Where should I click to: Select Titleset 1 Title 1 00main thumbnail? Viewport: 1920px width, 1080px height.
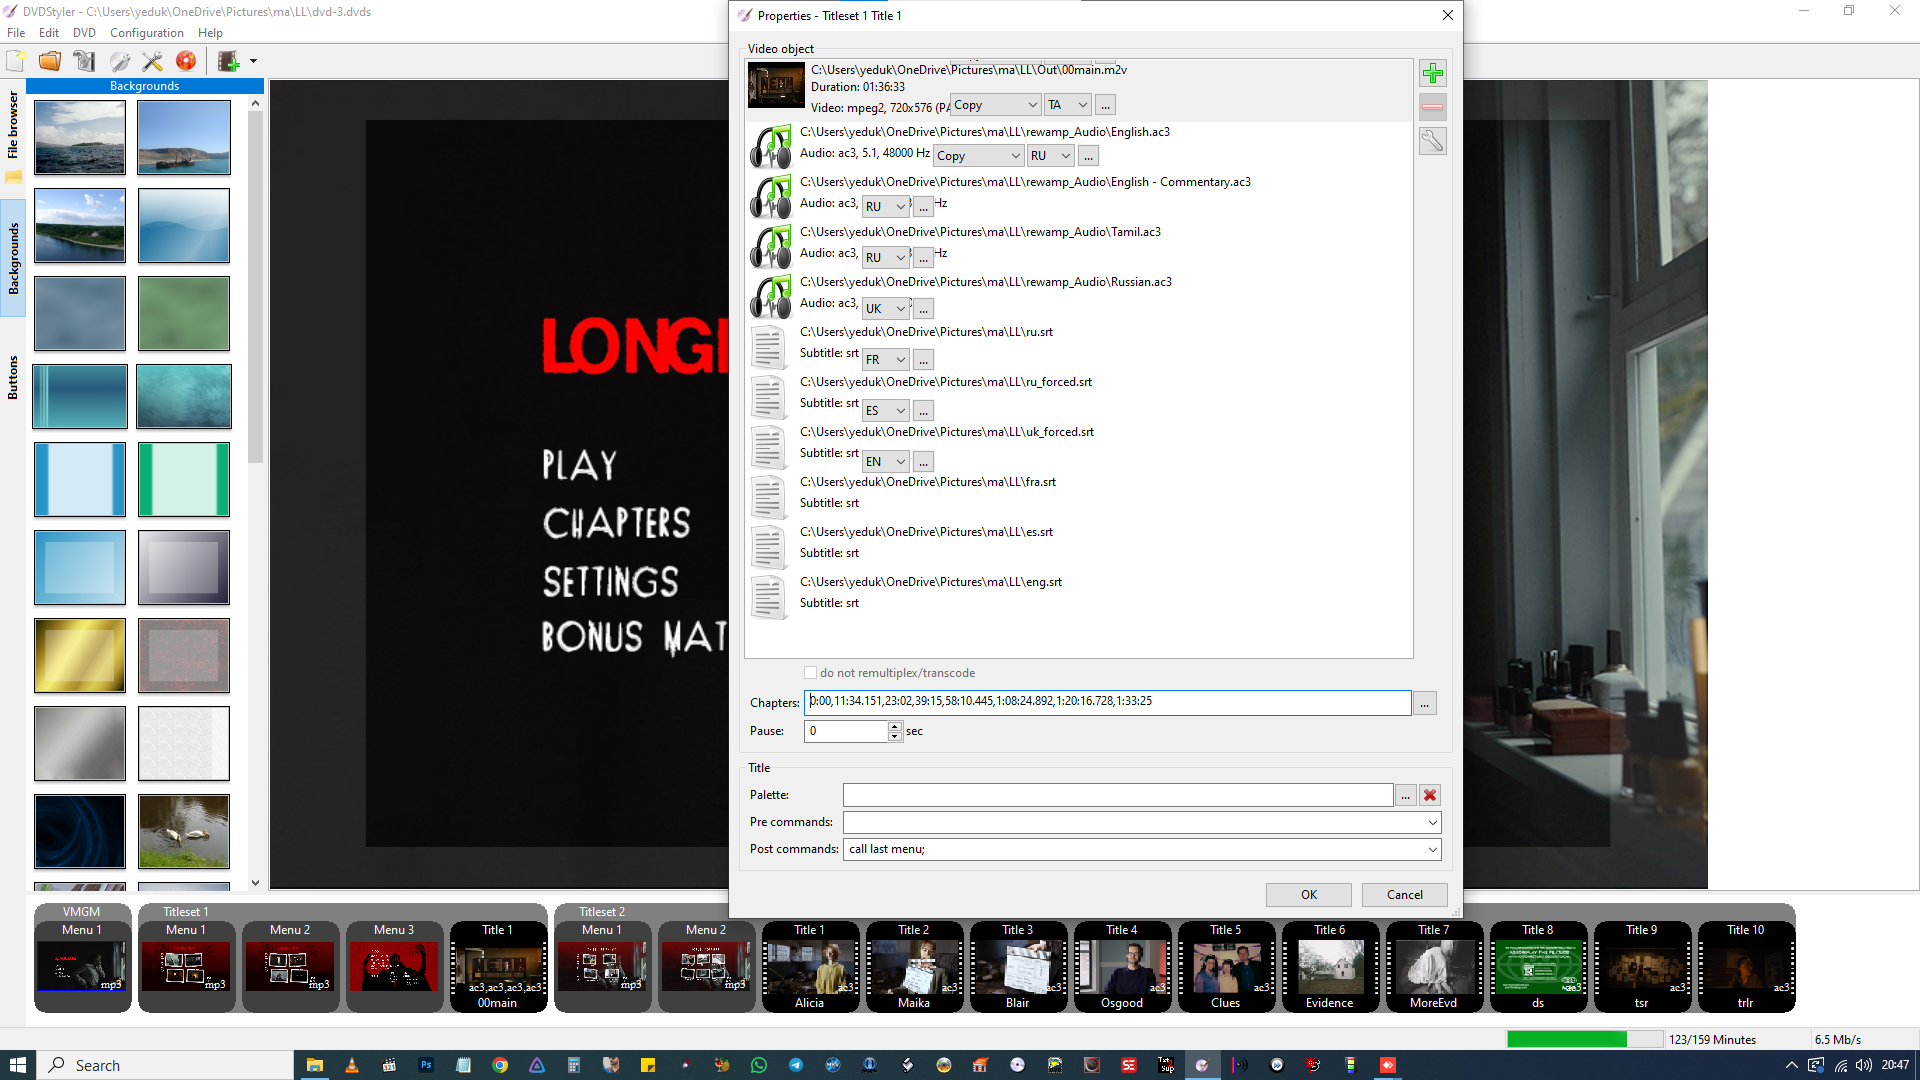point(498,966)
